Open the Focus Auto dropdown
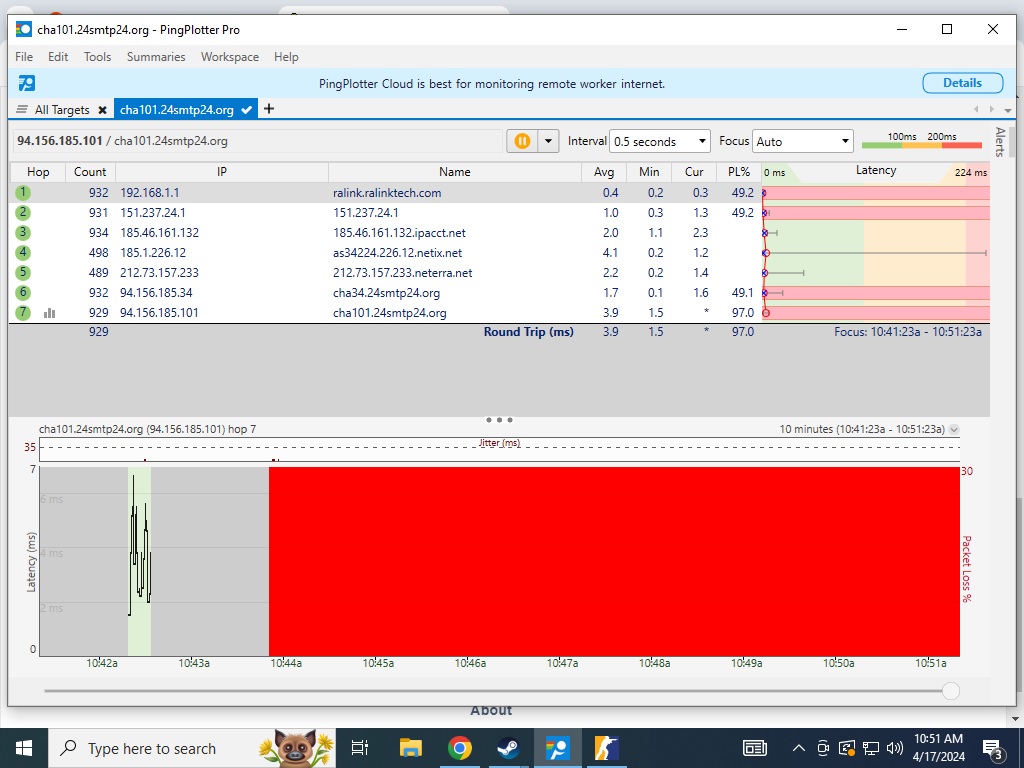The height and width of the screenshot is (768, 1024). [802, 141]
